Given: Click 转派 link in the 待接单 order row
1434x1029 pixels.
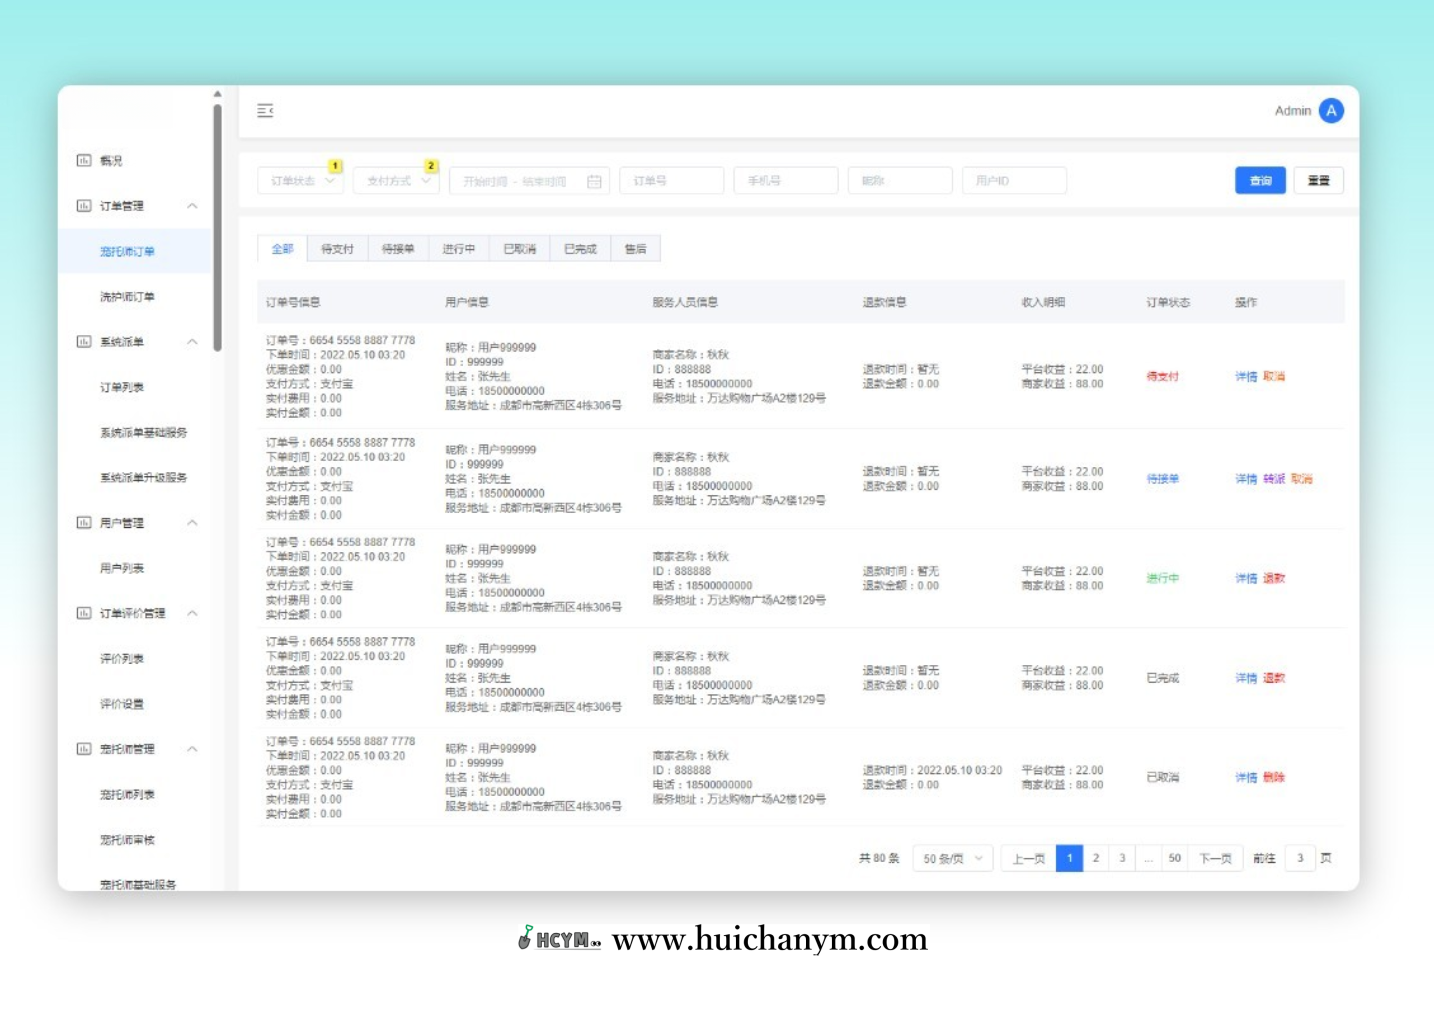Looking at the screenshot, I should coord(1273,479).
